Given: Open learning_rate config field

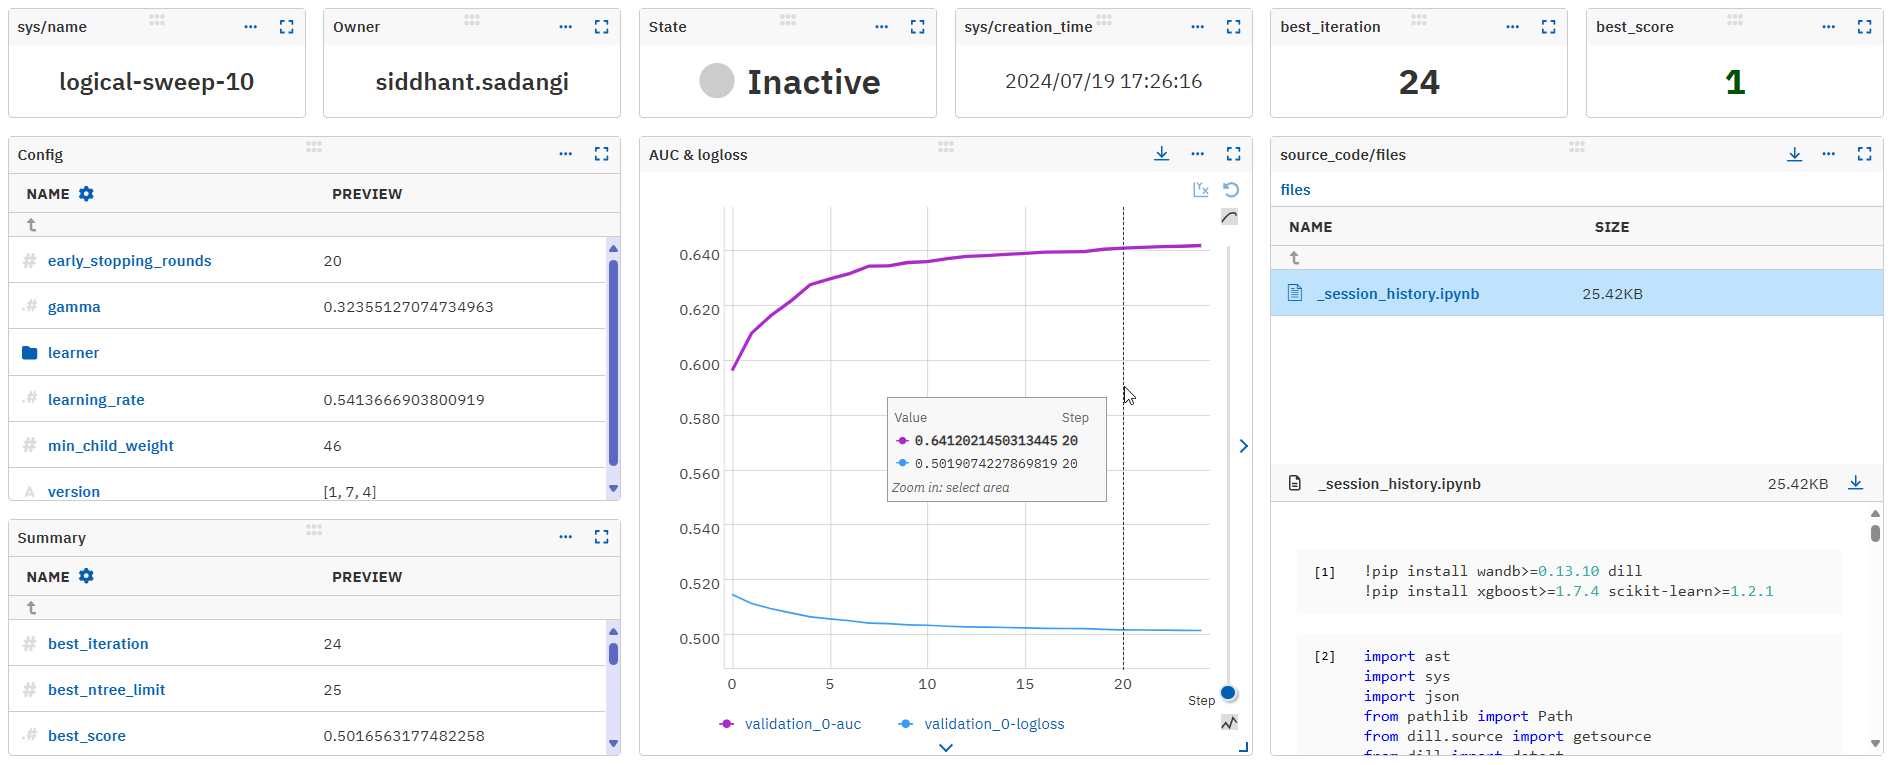Looking at the screenshot, I should click(96, 400).
